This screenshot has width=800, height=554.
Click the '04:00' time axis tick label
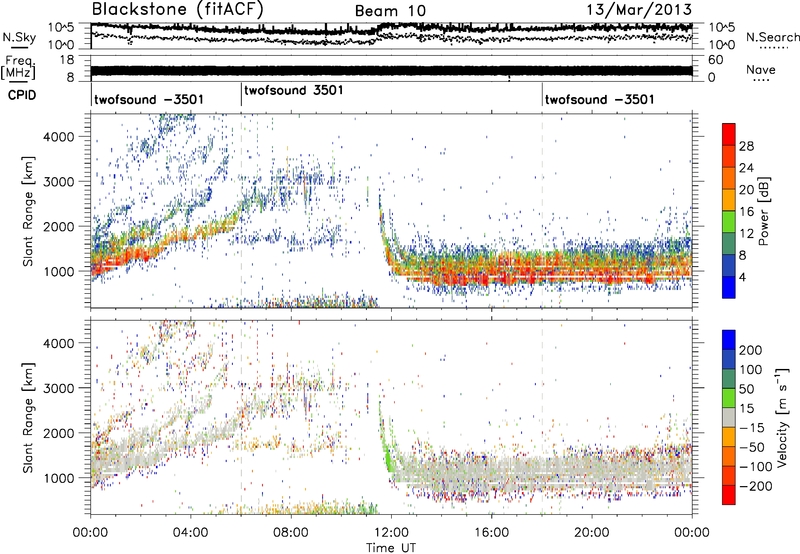click(x=191, y=533)
